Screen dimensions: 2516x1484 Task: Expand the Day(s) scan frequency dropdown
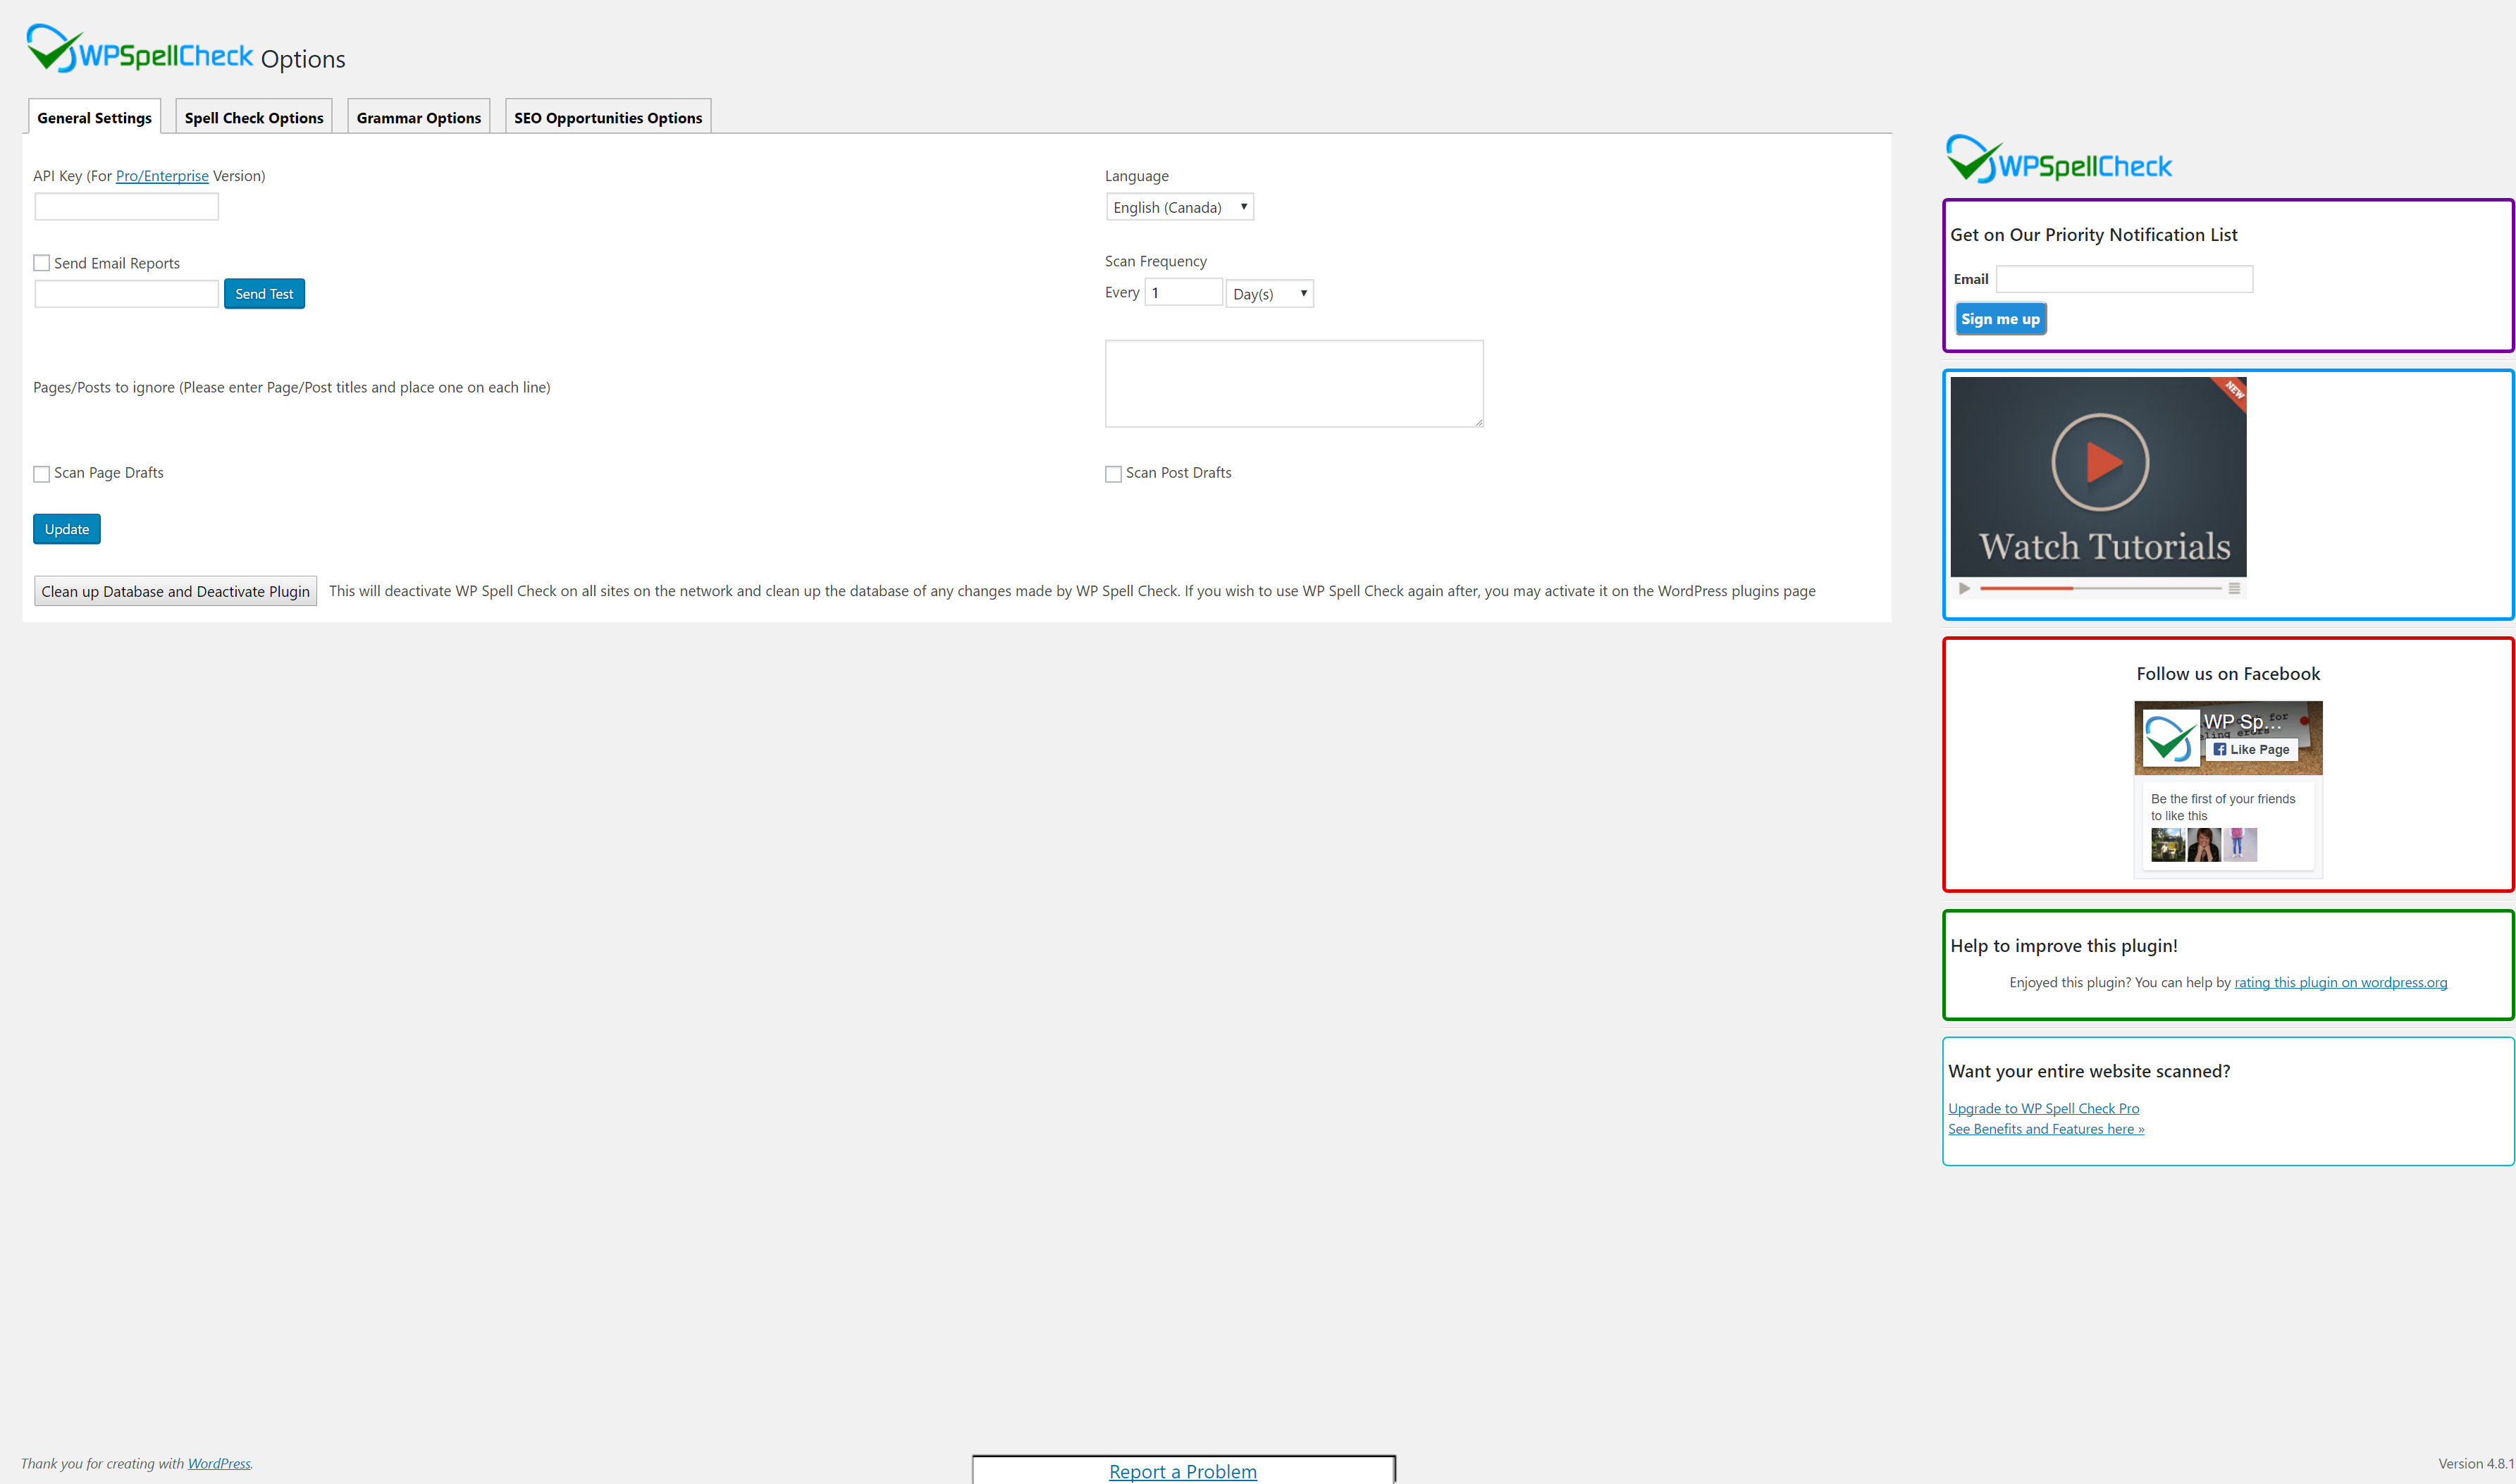tap(1269, 294)
